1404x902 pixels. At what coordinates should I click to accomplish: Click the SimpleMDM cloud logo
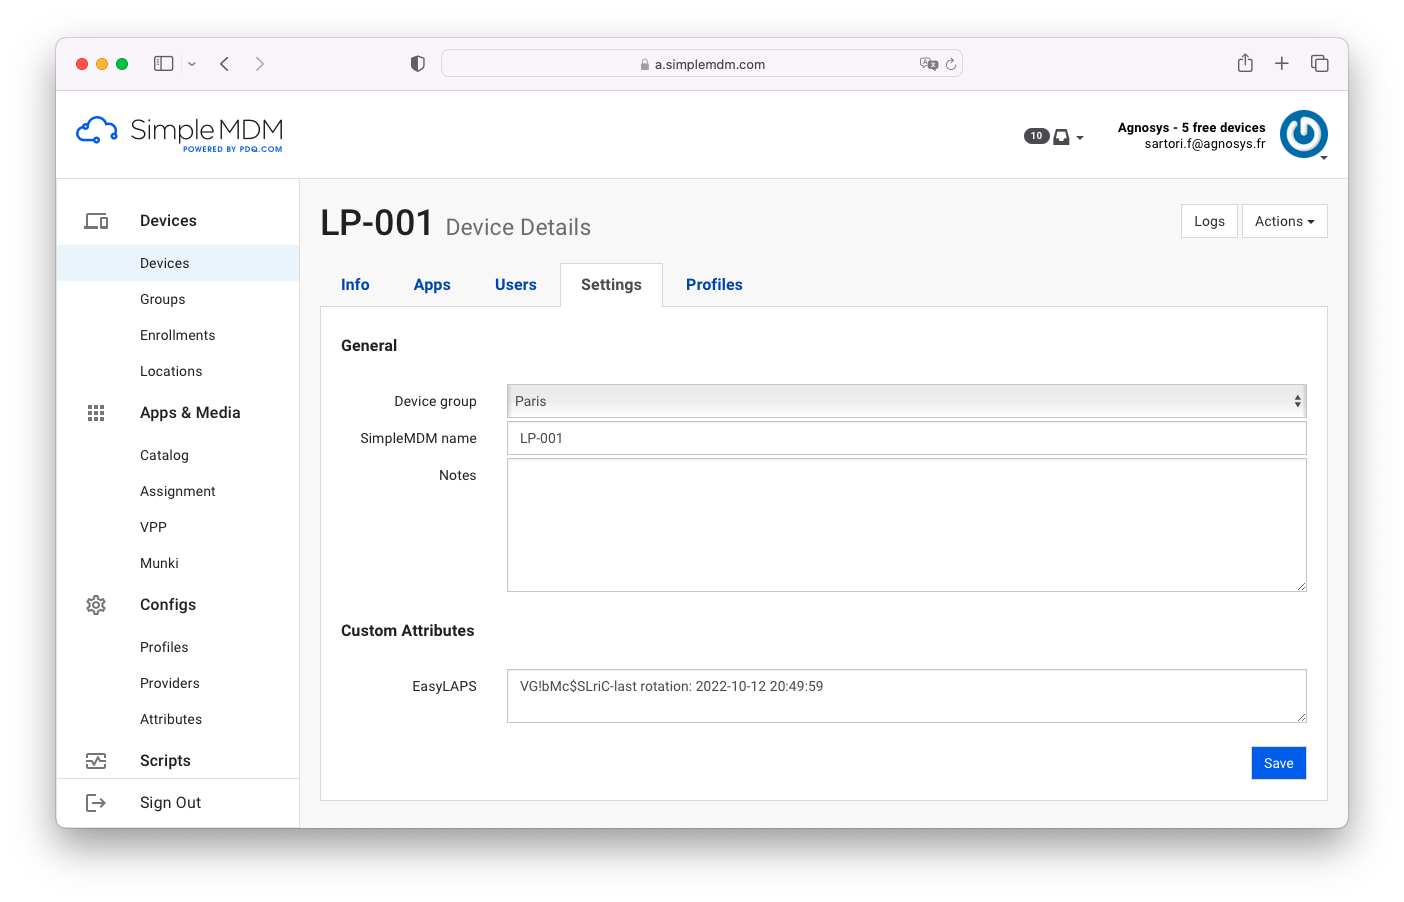pyautogui.click(x=96, y=128)
